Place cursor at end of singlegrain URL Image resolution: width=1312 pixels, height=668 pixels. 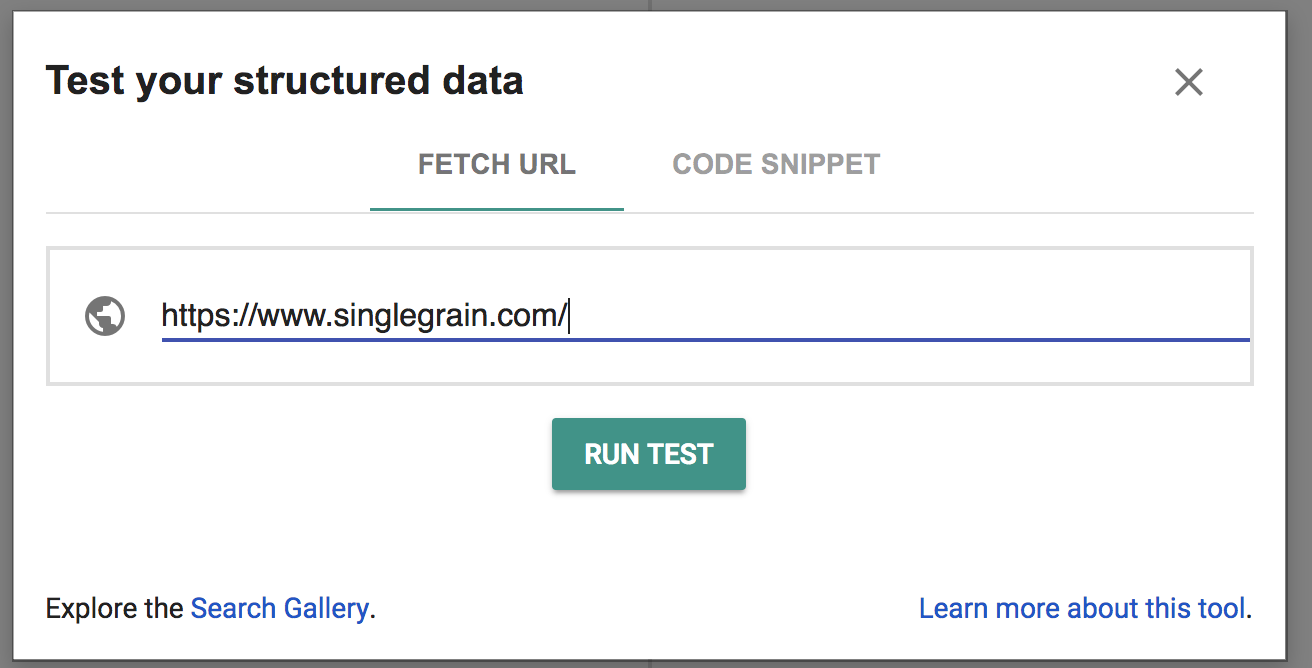point(569,316)
